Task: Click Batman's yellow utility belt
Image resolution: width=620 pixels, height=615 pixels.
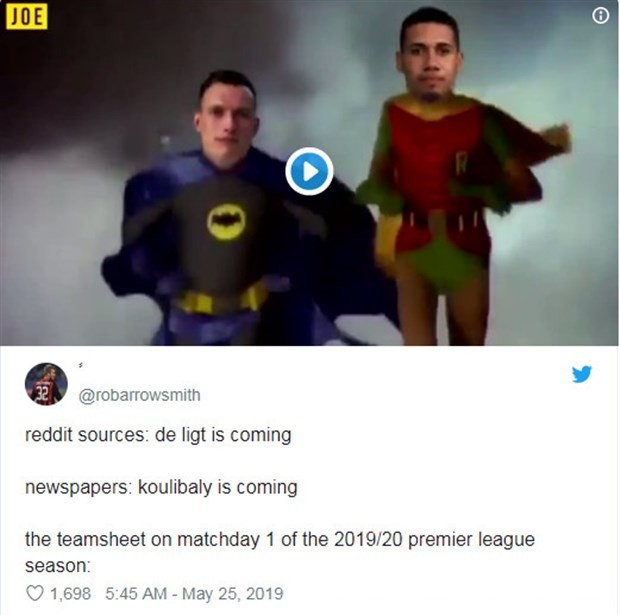Action: coord(221,301)
